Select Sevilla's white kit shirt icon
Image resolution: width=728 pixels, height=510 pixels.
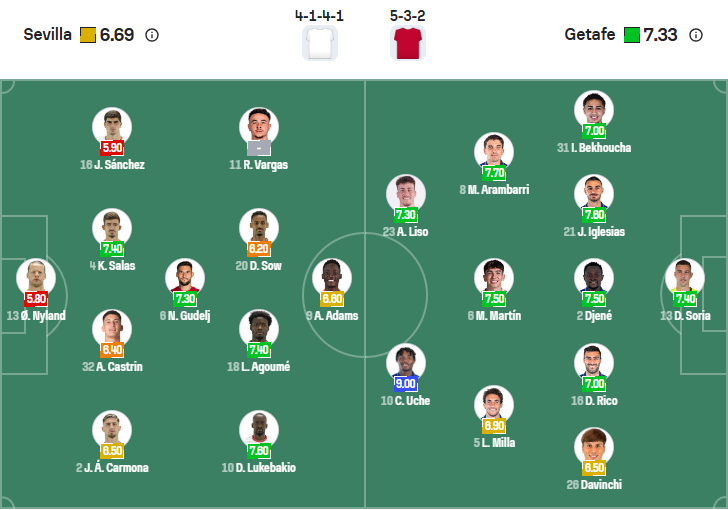[320, 44]
